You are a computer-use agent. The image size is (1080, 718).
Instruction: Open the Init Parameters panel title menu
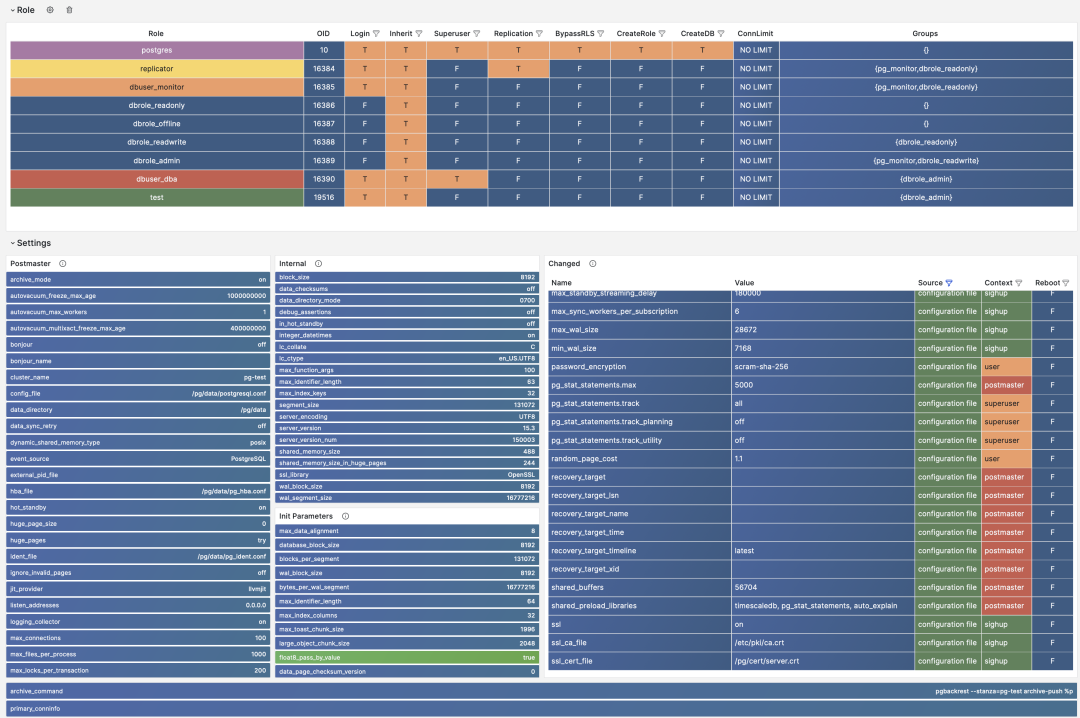click(306, 516)
